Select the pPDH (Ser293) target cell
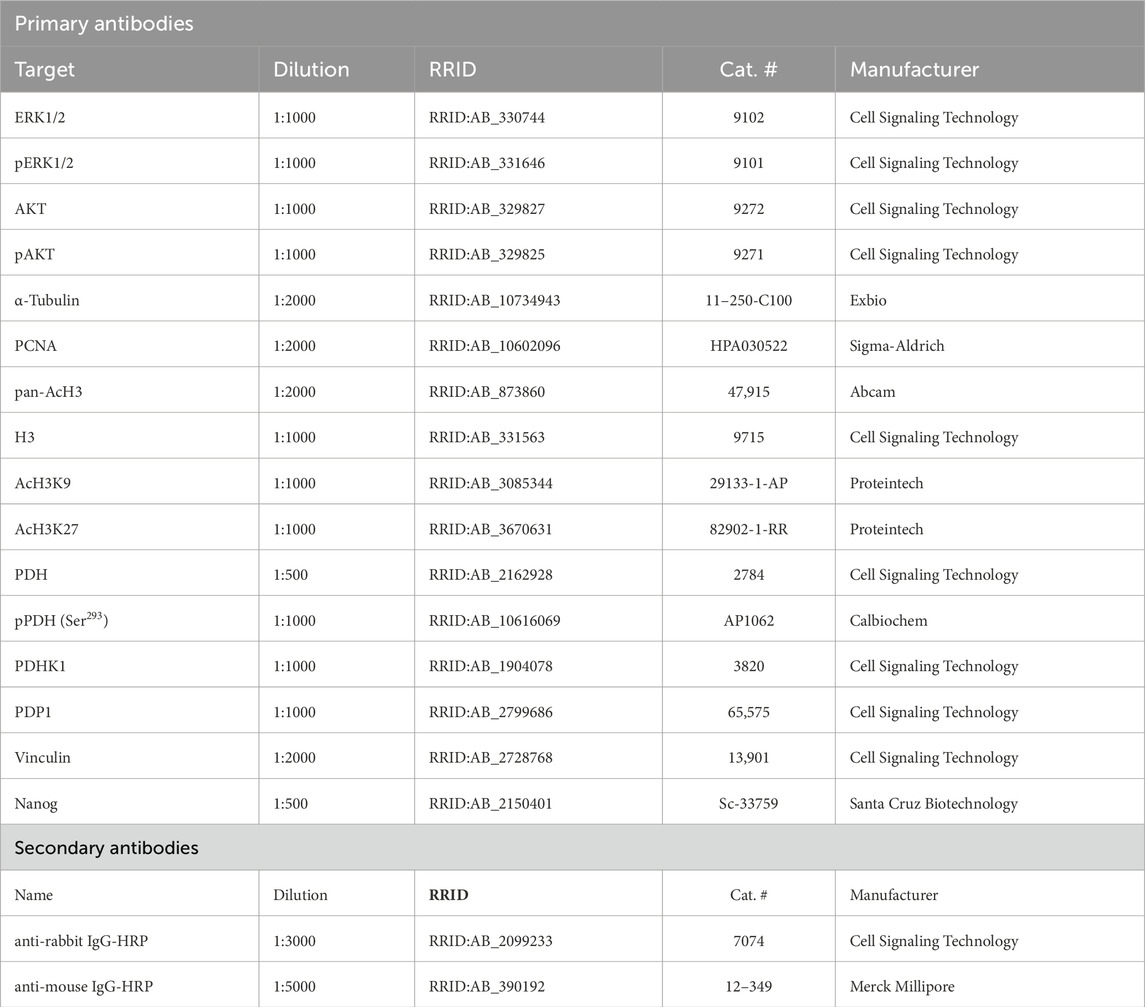The width and height of the screenshot is (1145, 1007). pos(61,621)
